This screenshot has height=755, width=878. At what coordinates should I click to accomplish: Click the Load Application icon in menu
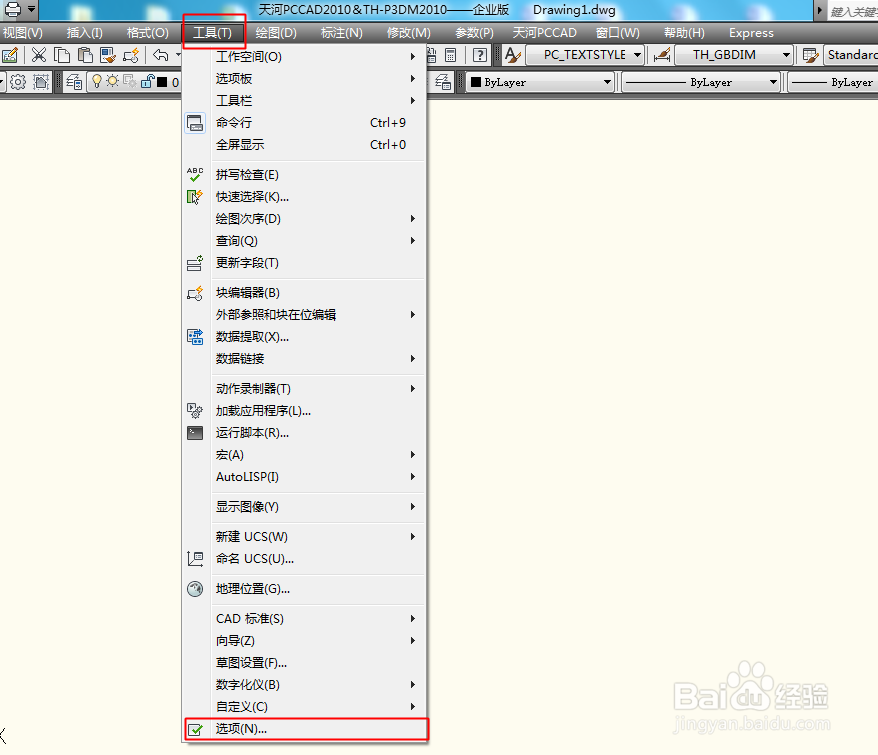tap(195, 411)
